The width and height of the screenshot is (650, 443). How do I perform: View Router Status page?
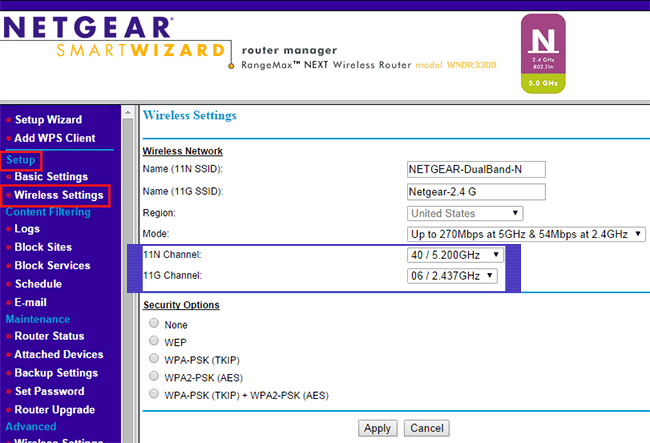pyautogui.click(x=49, y=336)
